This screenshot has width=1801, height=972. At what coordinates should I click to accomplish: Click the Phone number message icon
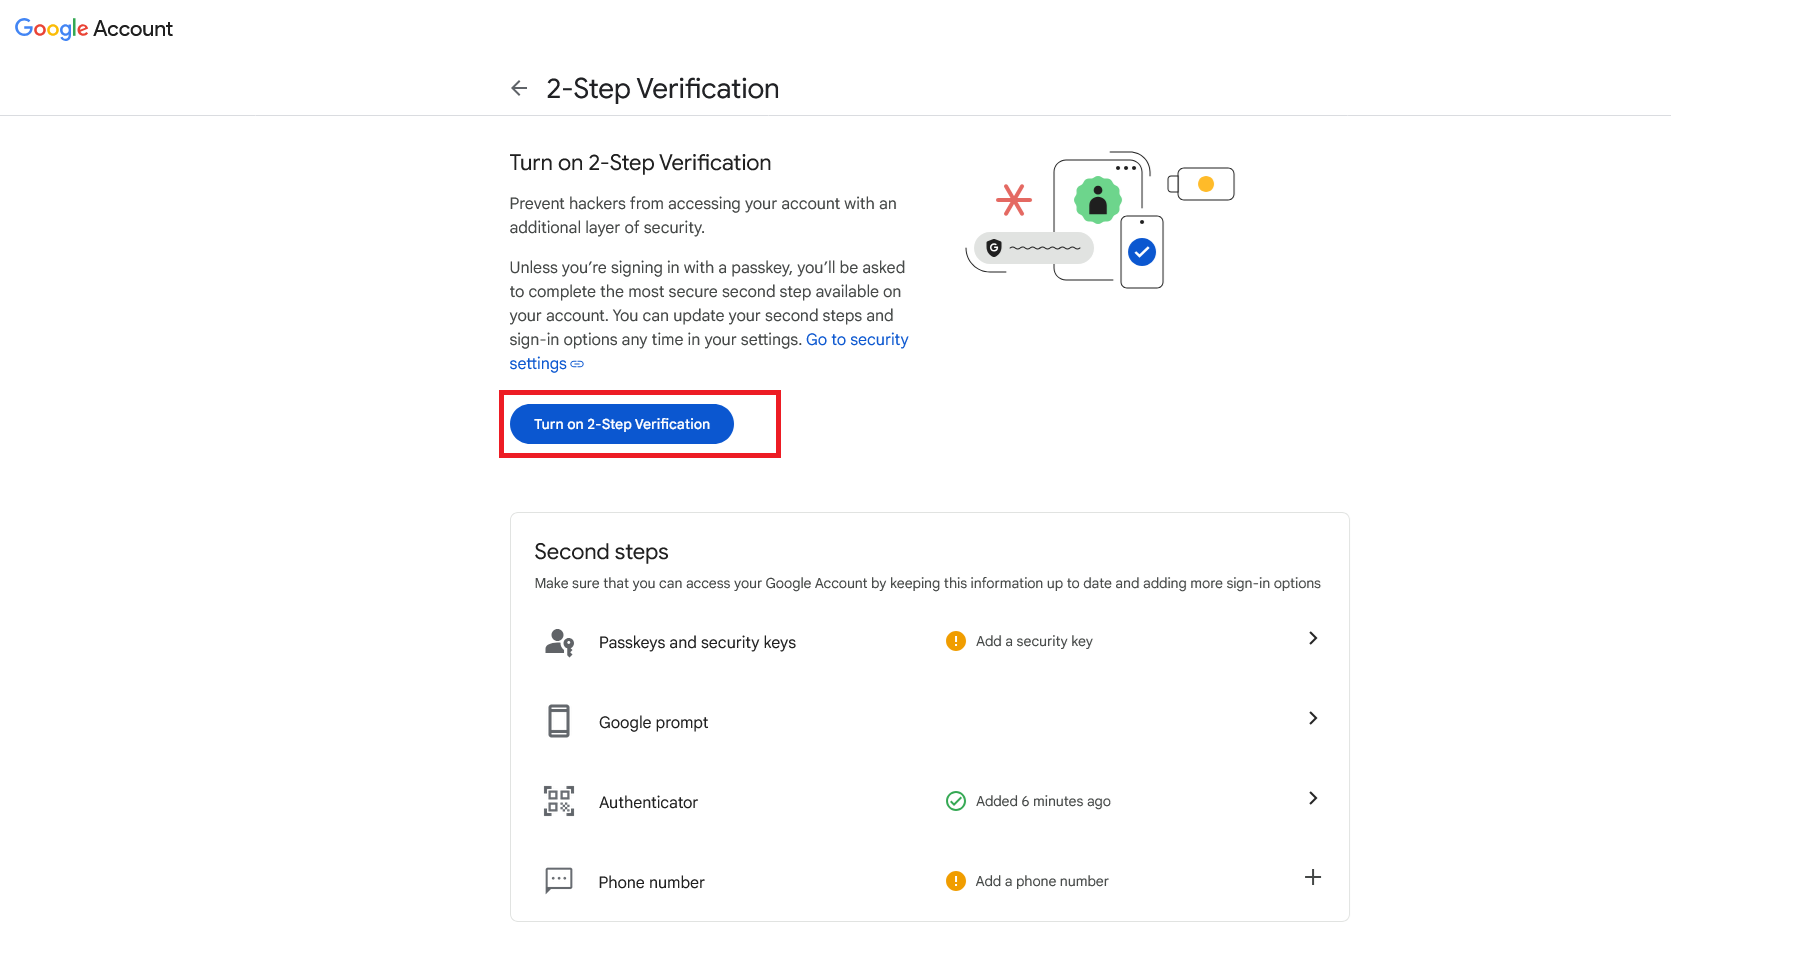[x=559, y=880]
